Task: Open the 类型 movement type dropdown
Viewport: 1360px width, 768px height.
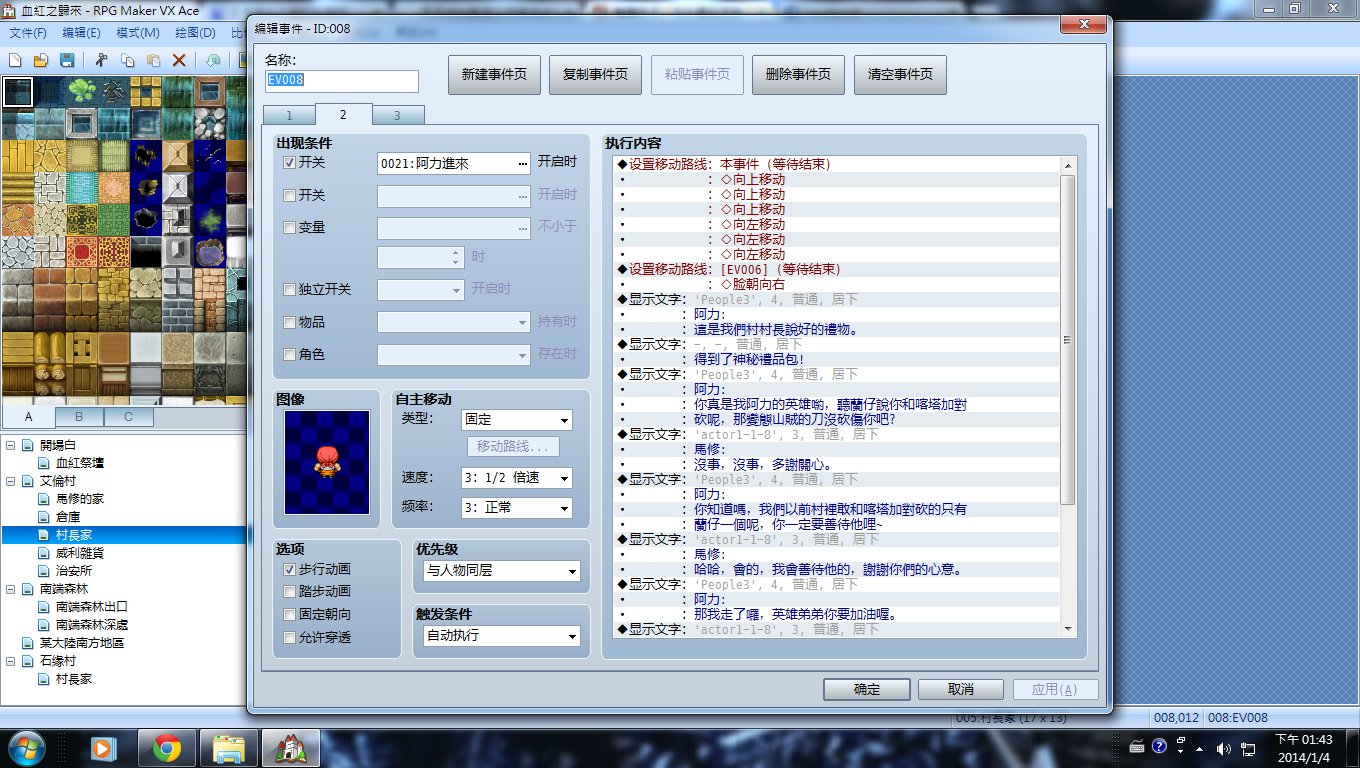Action: [517, 420]
